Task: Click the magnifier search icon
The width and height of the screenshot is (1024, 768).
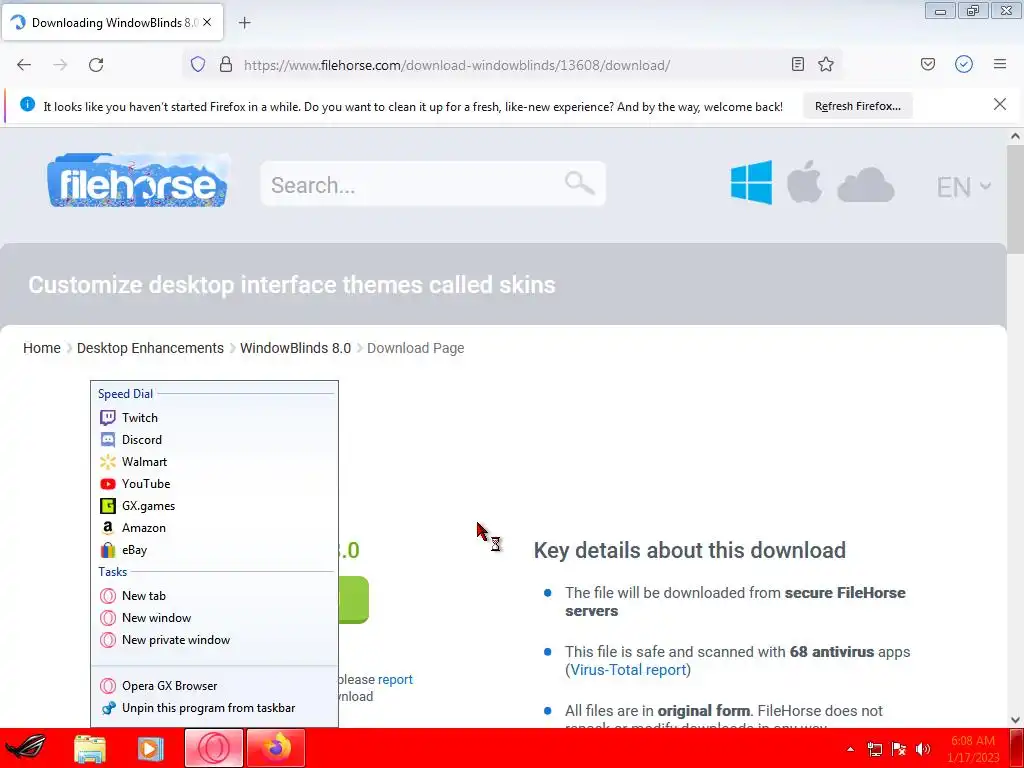Action: (x=579, y=184)
